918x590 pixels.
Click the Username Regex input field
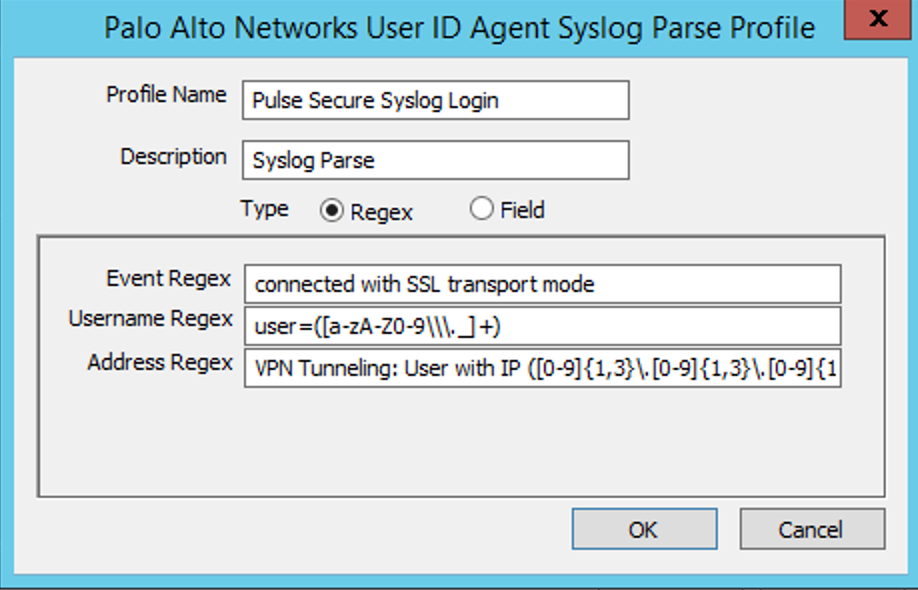click(544, 323)
